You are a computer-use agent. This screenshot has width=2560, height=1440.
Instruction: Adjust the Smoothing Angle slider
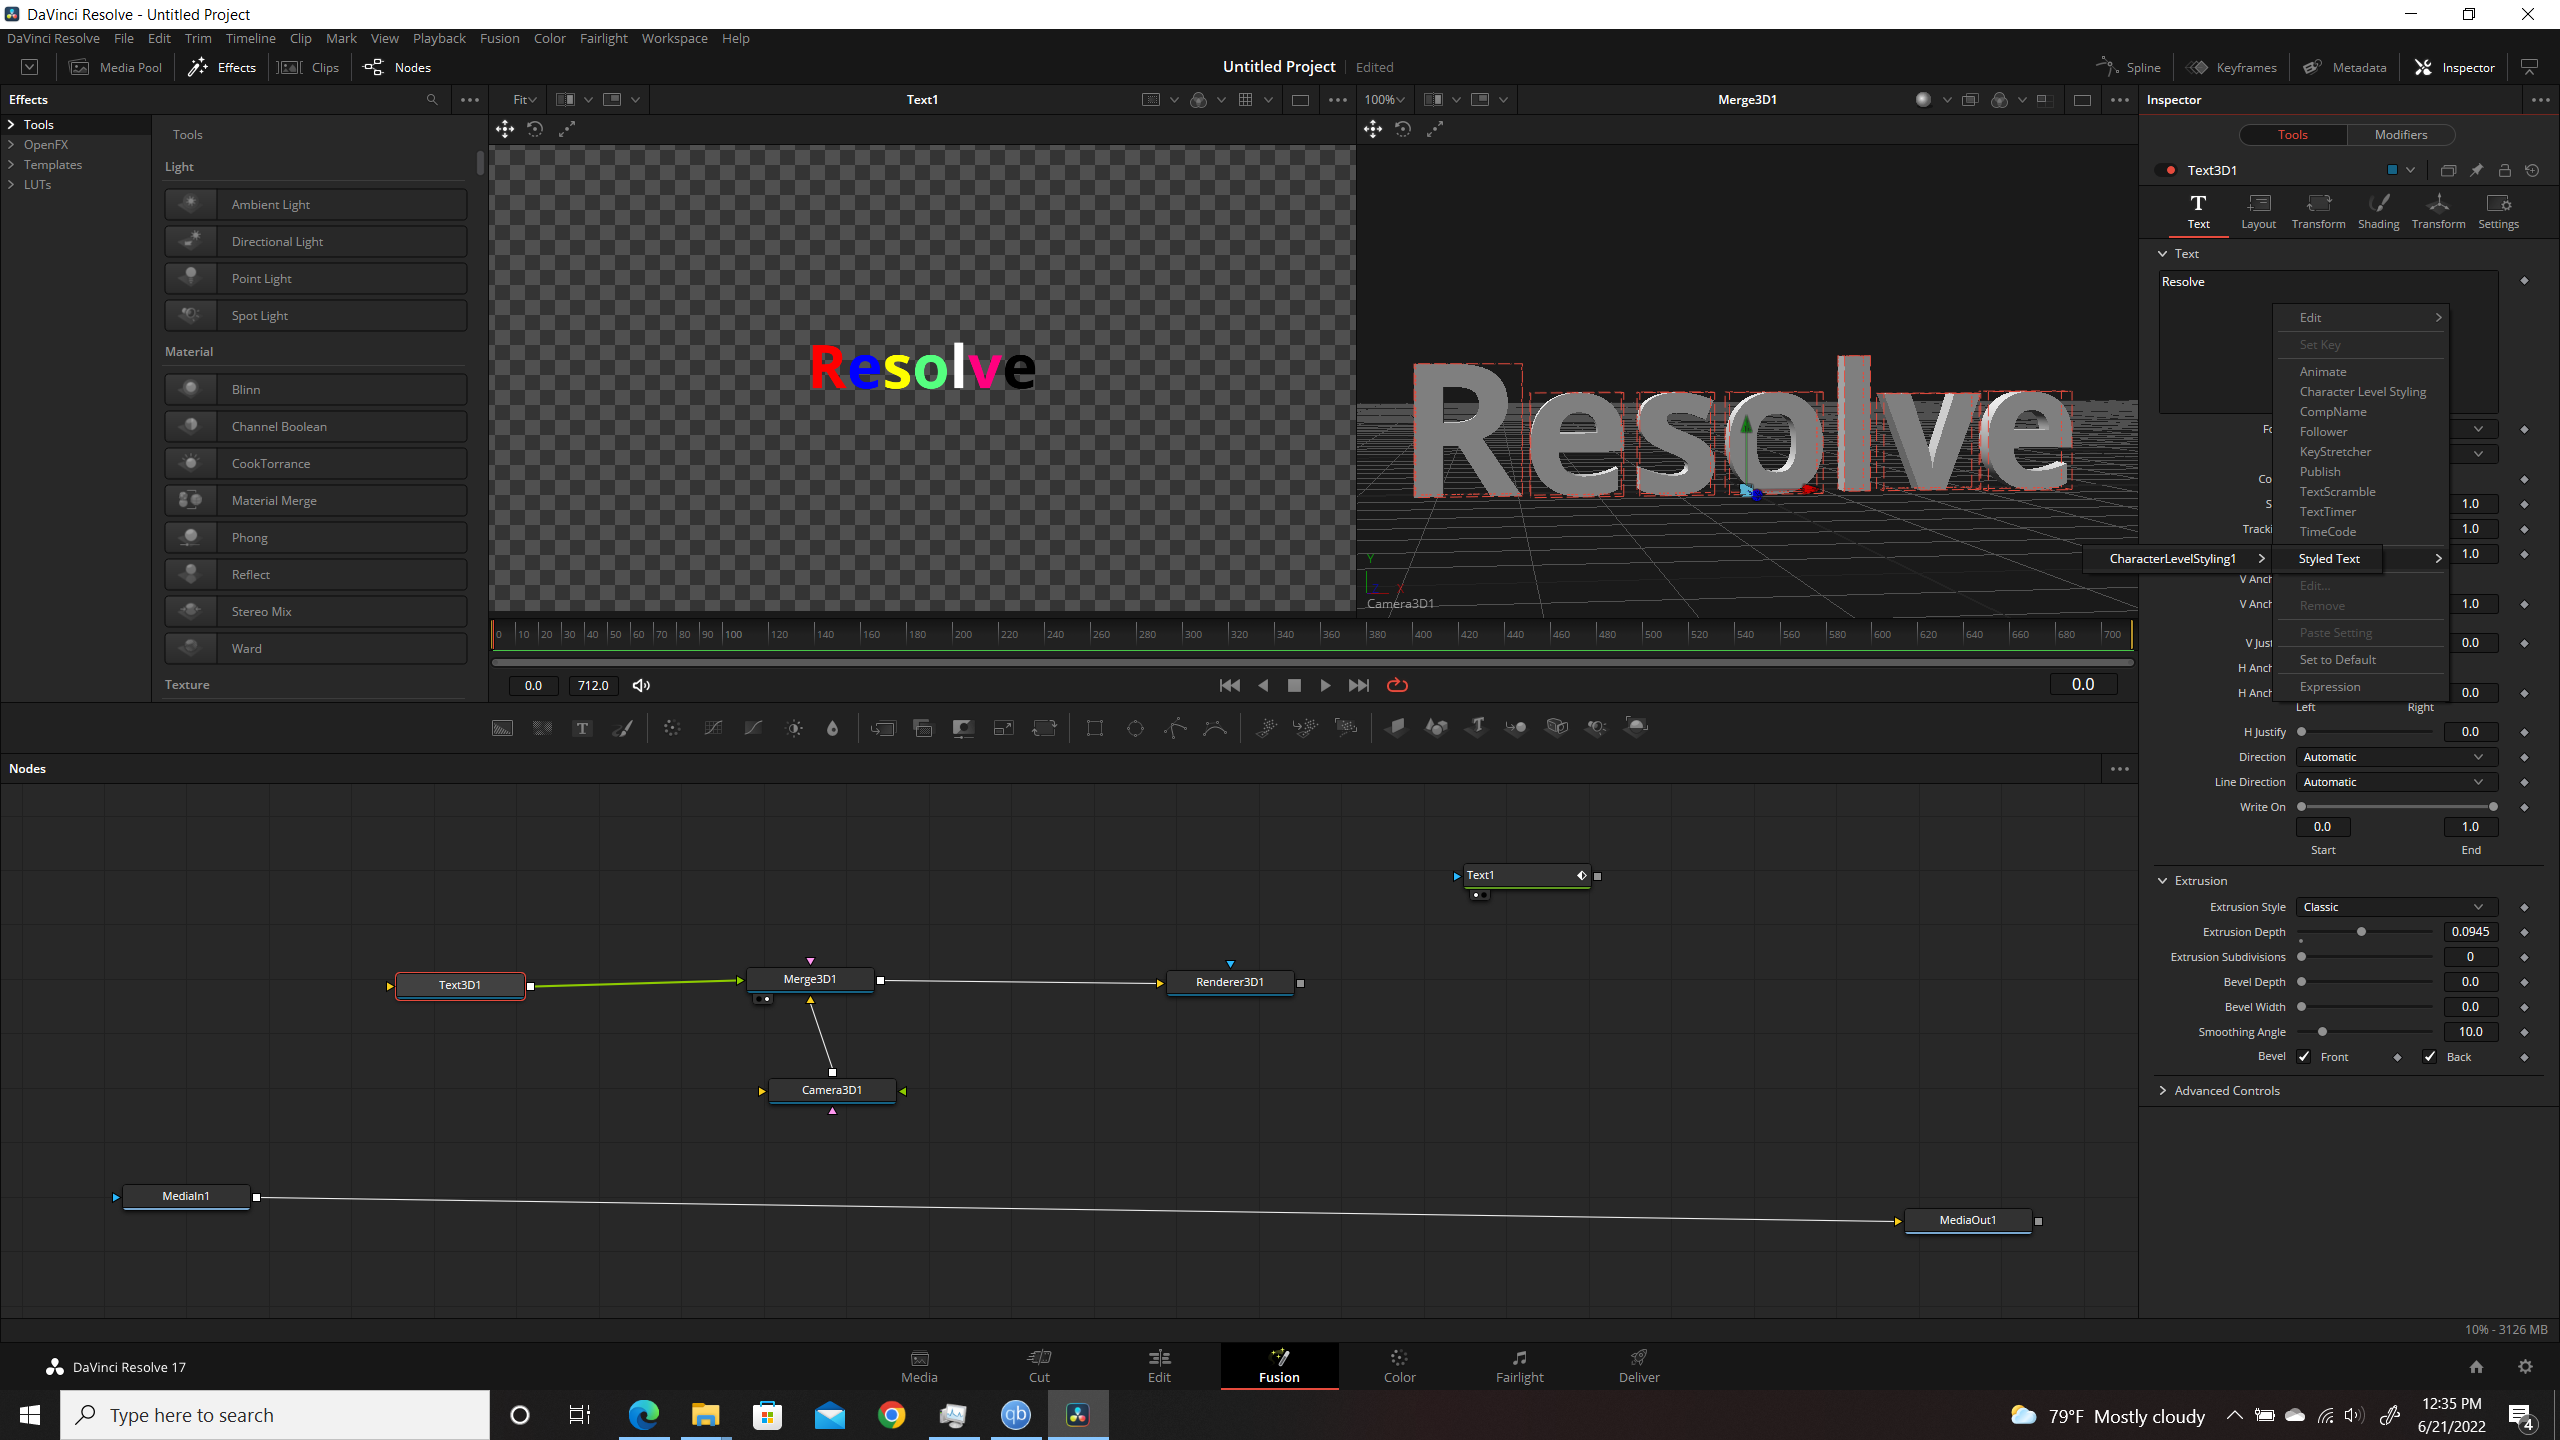click(x=2322, y=1032)
